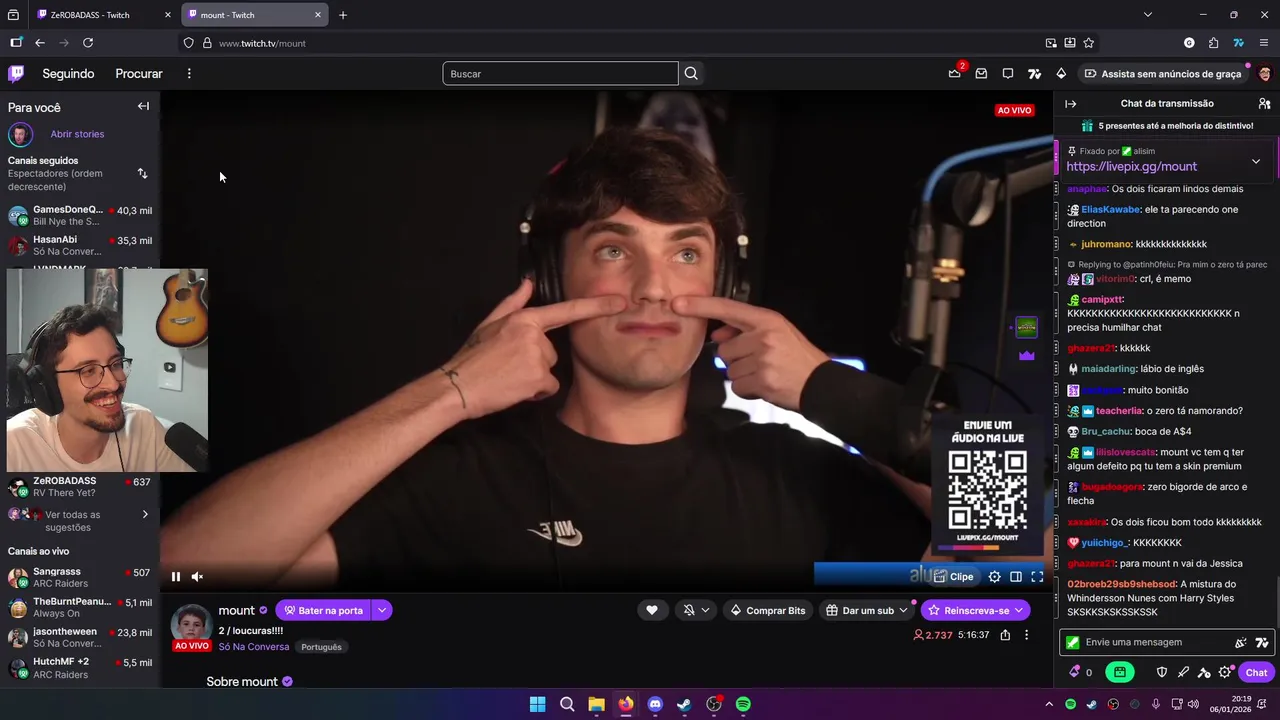1280x720 pixels.
Task: Sort followed channels with arrows icon
Action: pos(142,173)
